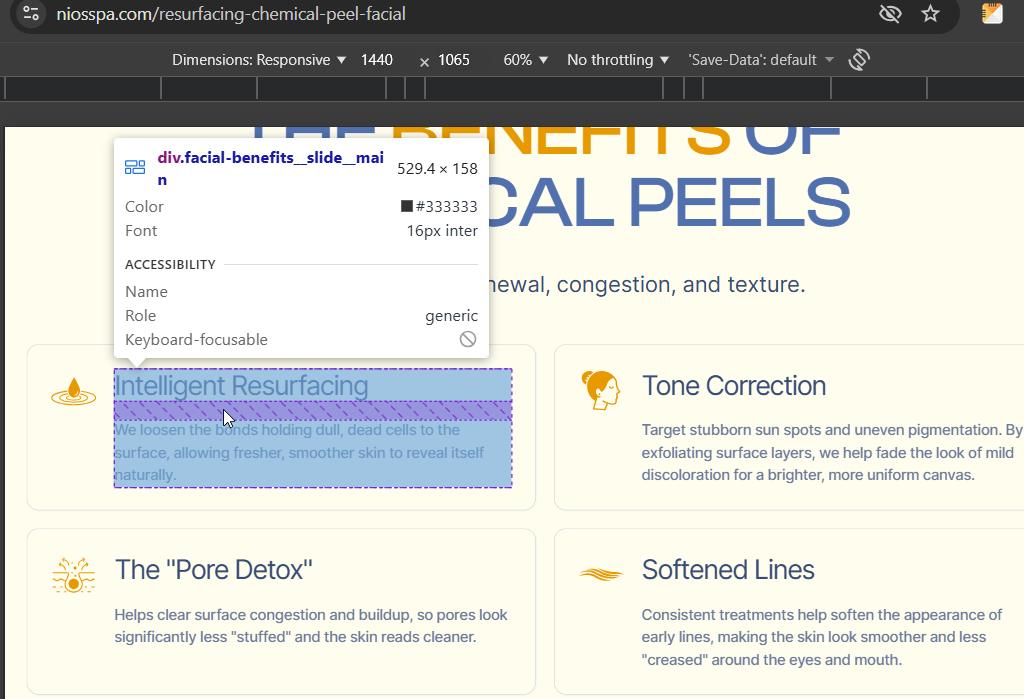Open the 60% zoom dropdown
Image resolution: width=1024 pixels, height=699 pixels.
[526, 60]
